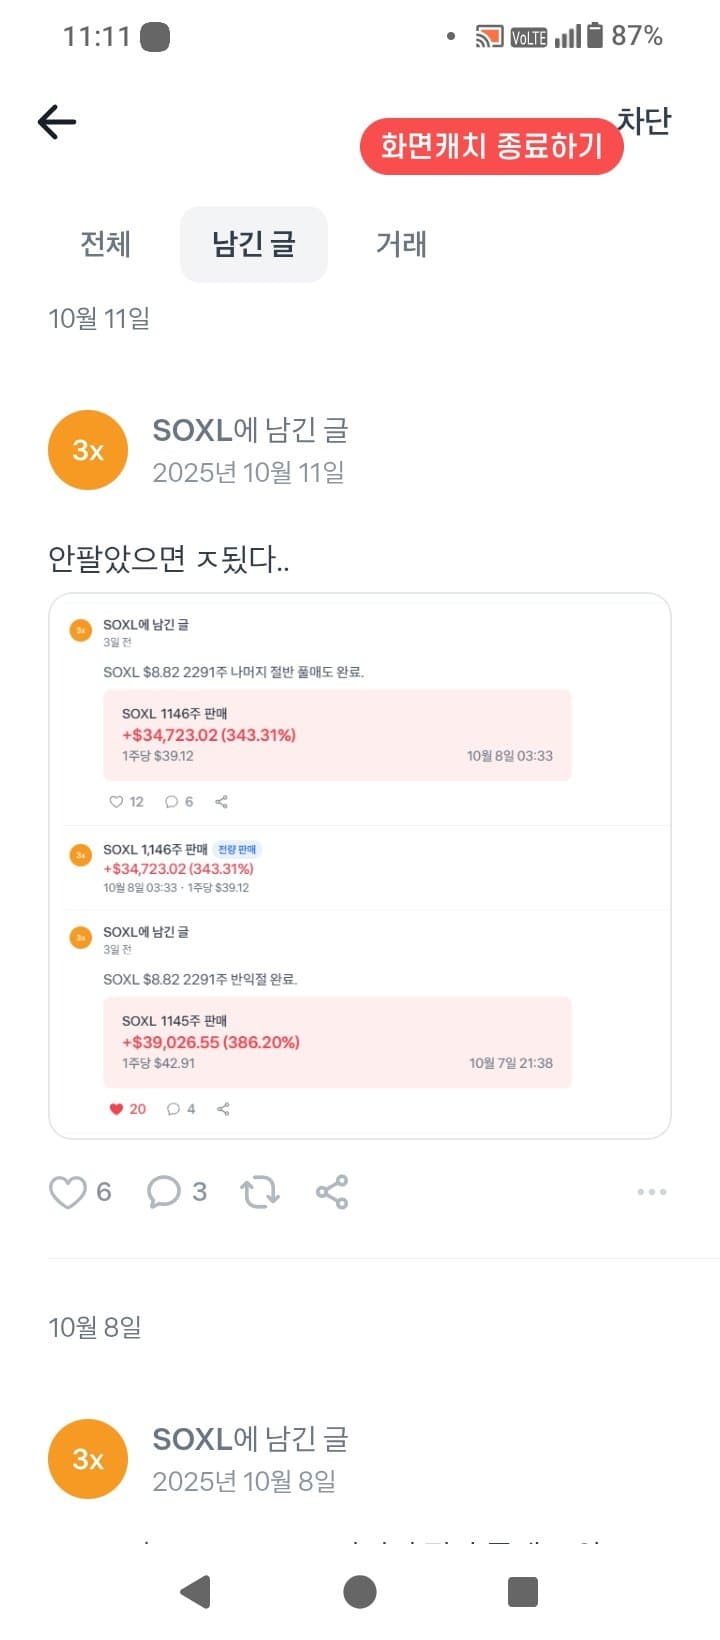
Task: Tap the 3x avatar on October 11 post
Action: pos(88,450)
